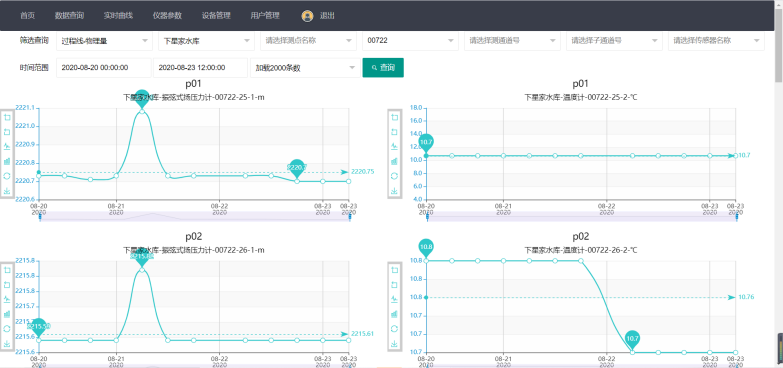The image size is (783, 368).
Task: Switch p02 temperature chart 00722-26-2 to bar view
Action: 394,314
